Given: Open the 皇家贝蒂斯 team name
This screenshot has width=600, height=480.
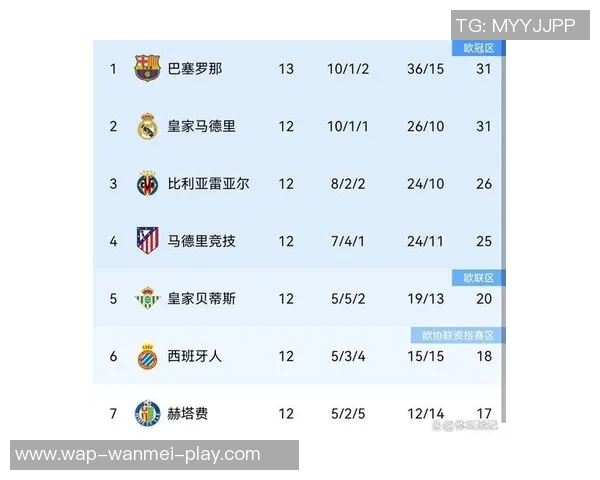Looking at the screenshot, I should pos(202,298).
